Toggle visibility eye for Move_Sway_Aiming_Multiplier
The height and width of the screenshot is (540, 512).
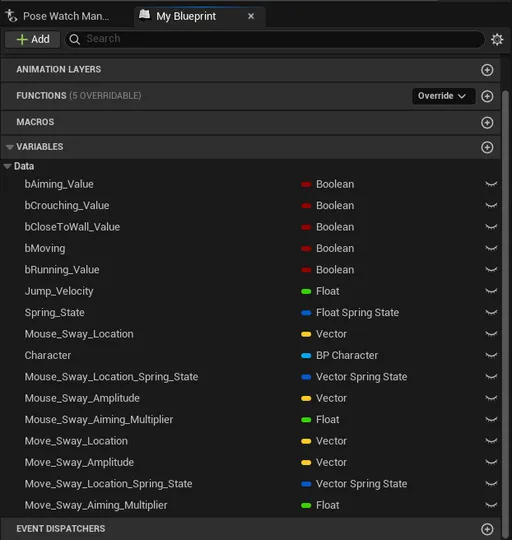coord(491,505)
